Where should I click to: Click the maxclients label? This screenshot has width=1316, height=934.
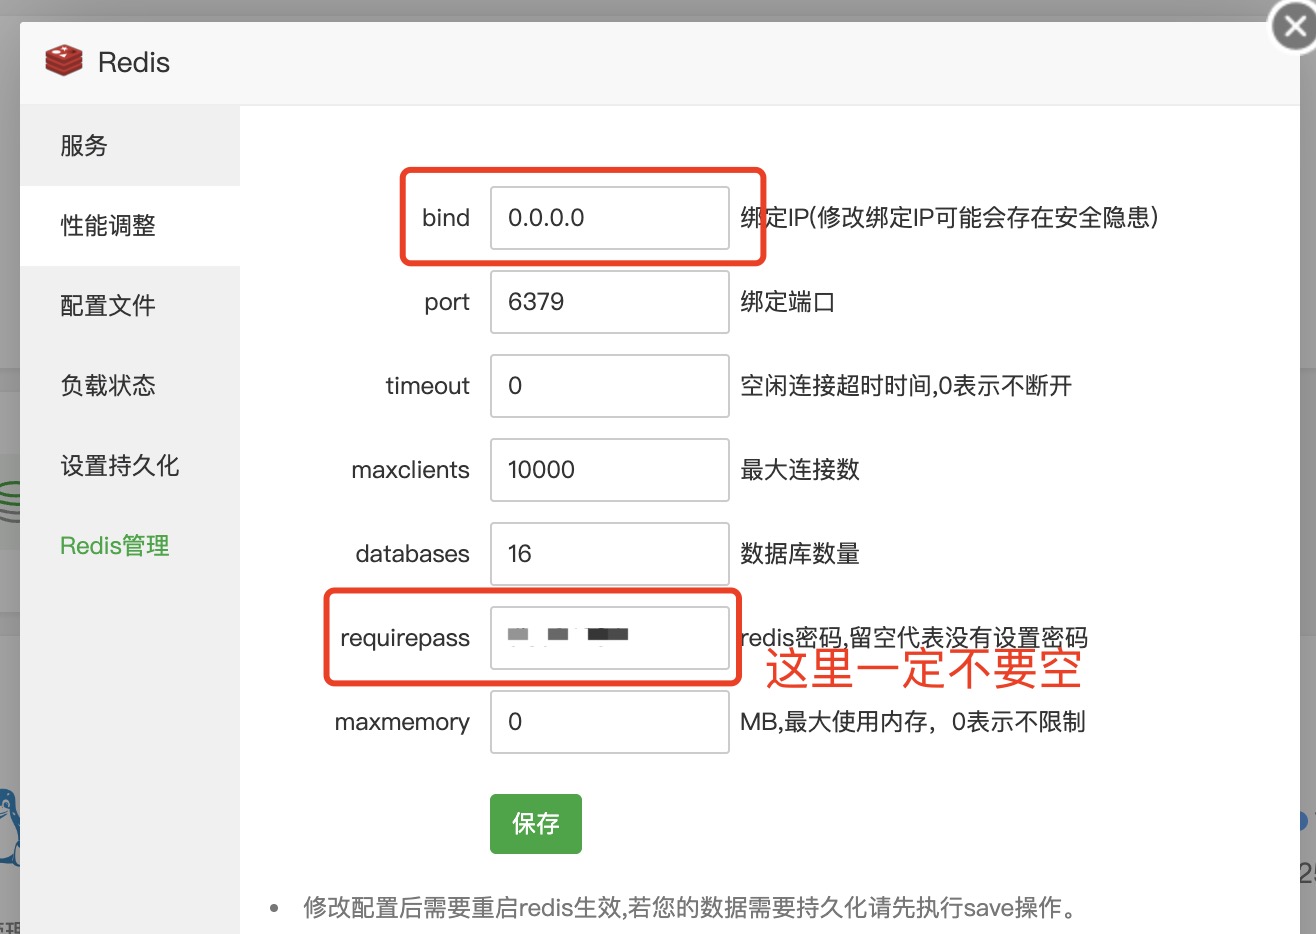(411, 470)
